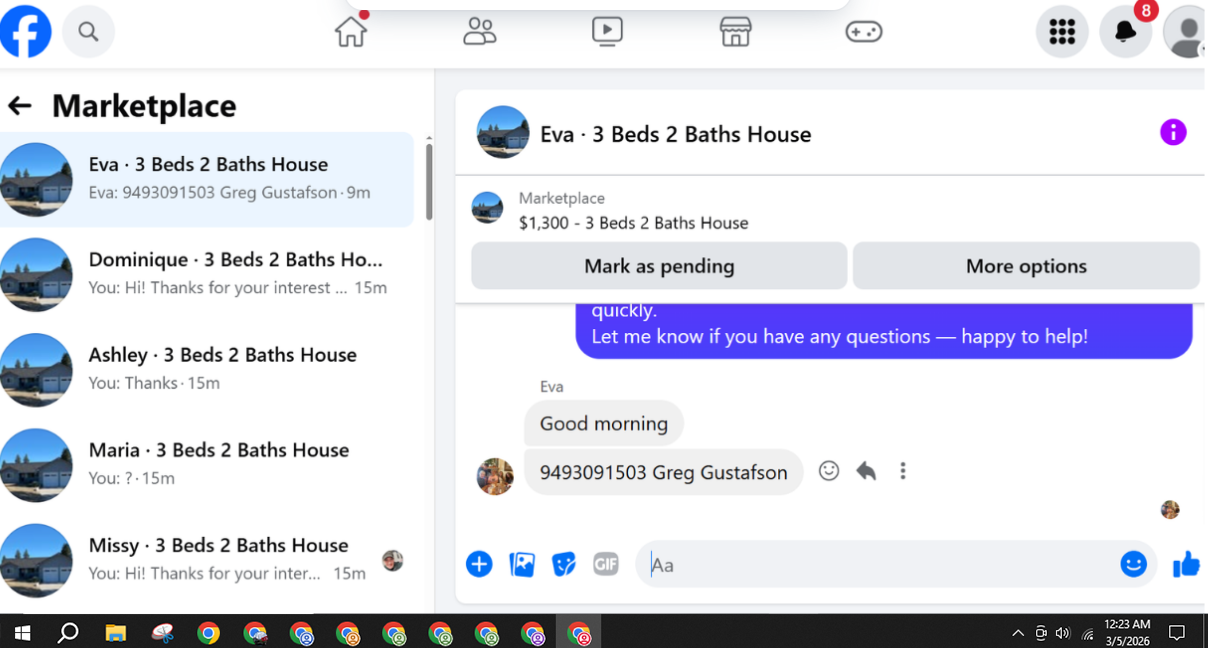Open Eva conversation in the list
Viewport: 1208px width, 648px height.
pos(207,180)
